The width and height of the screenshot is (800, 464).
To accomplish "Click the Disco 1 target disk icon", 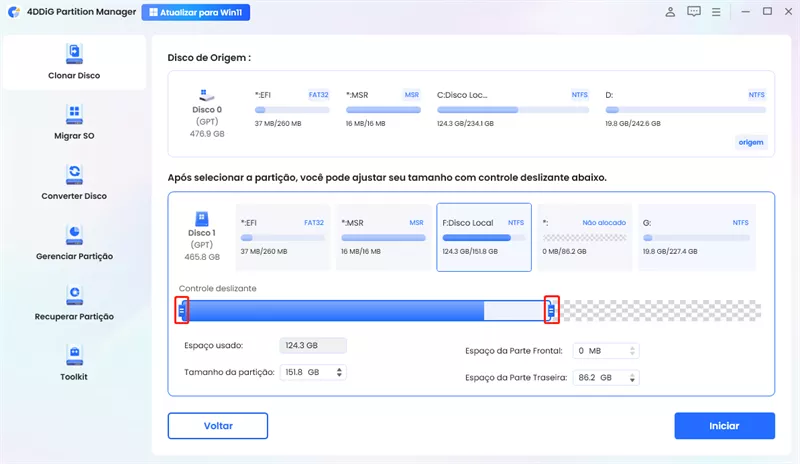I will [202, 219].
